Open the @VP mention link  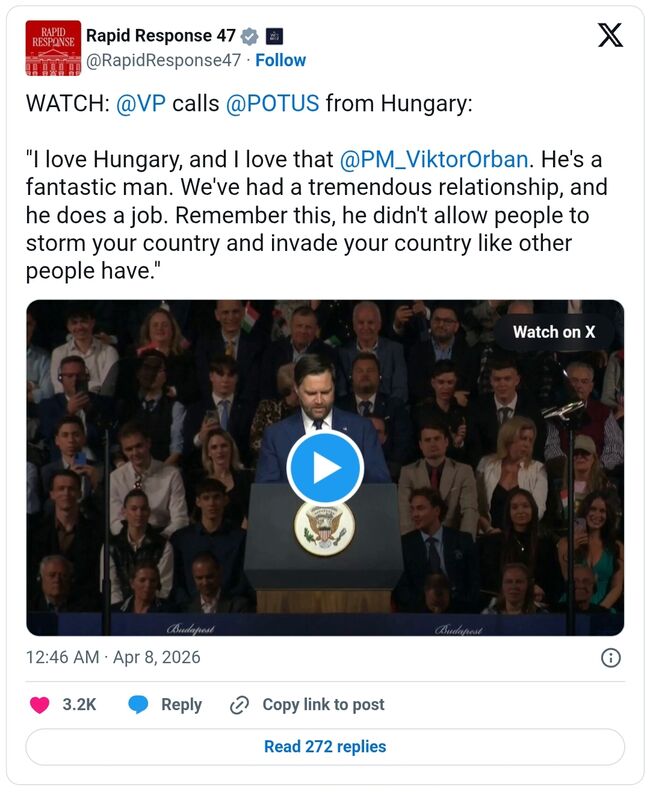click(x=141, y=104)
